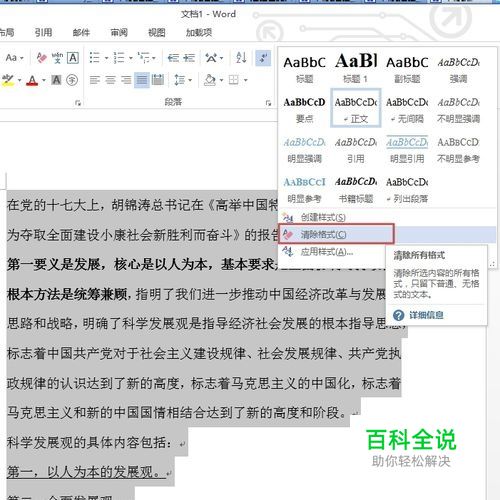
Task: Switch to the 邮件 ribbon tab
Action: pyautogui.click(x=81, y=32)
